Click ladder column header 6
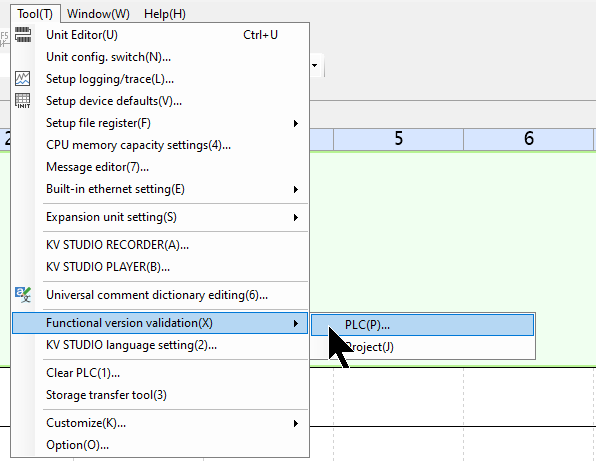 [x=528, y=139]
